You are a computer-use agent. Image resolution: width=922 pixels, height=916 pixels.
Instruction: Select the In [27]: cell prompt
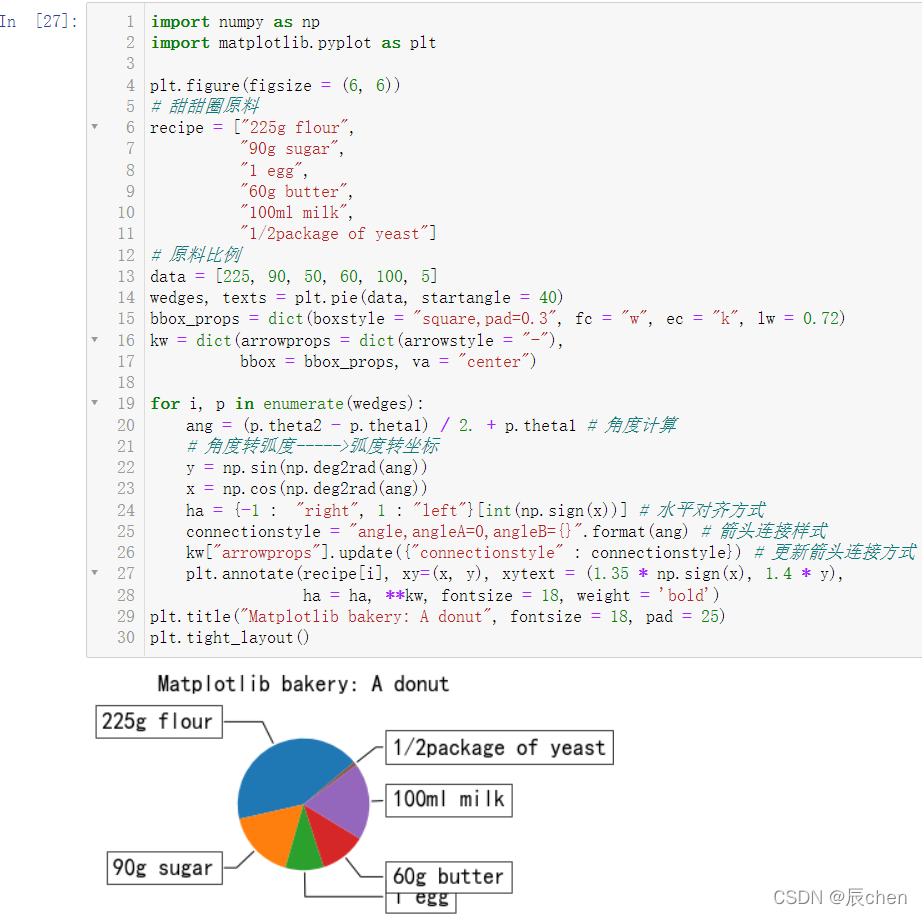pyautogui.click(x=39, y=21)
